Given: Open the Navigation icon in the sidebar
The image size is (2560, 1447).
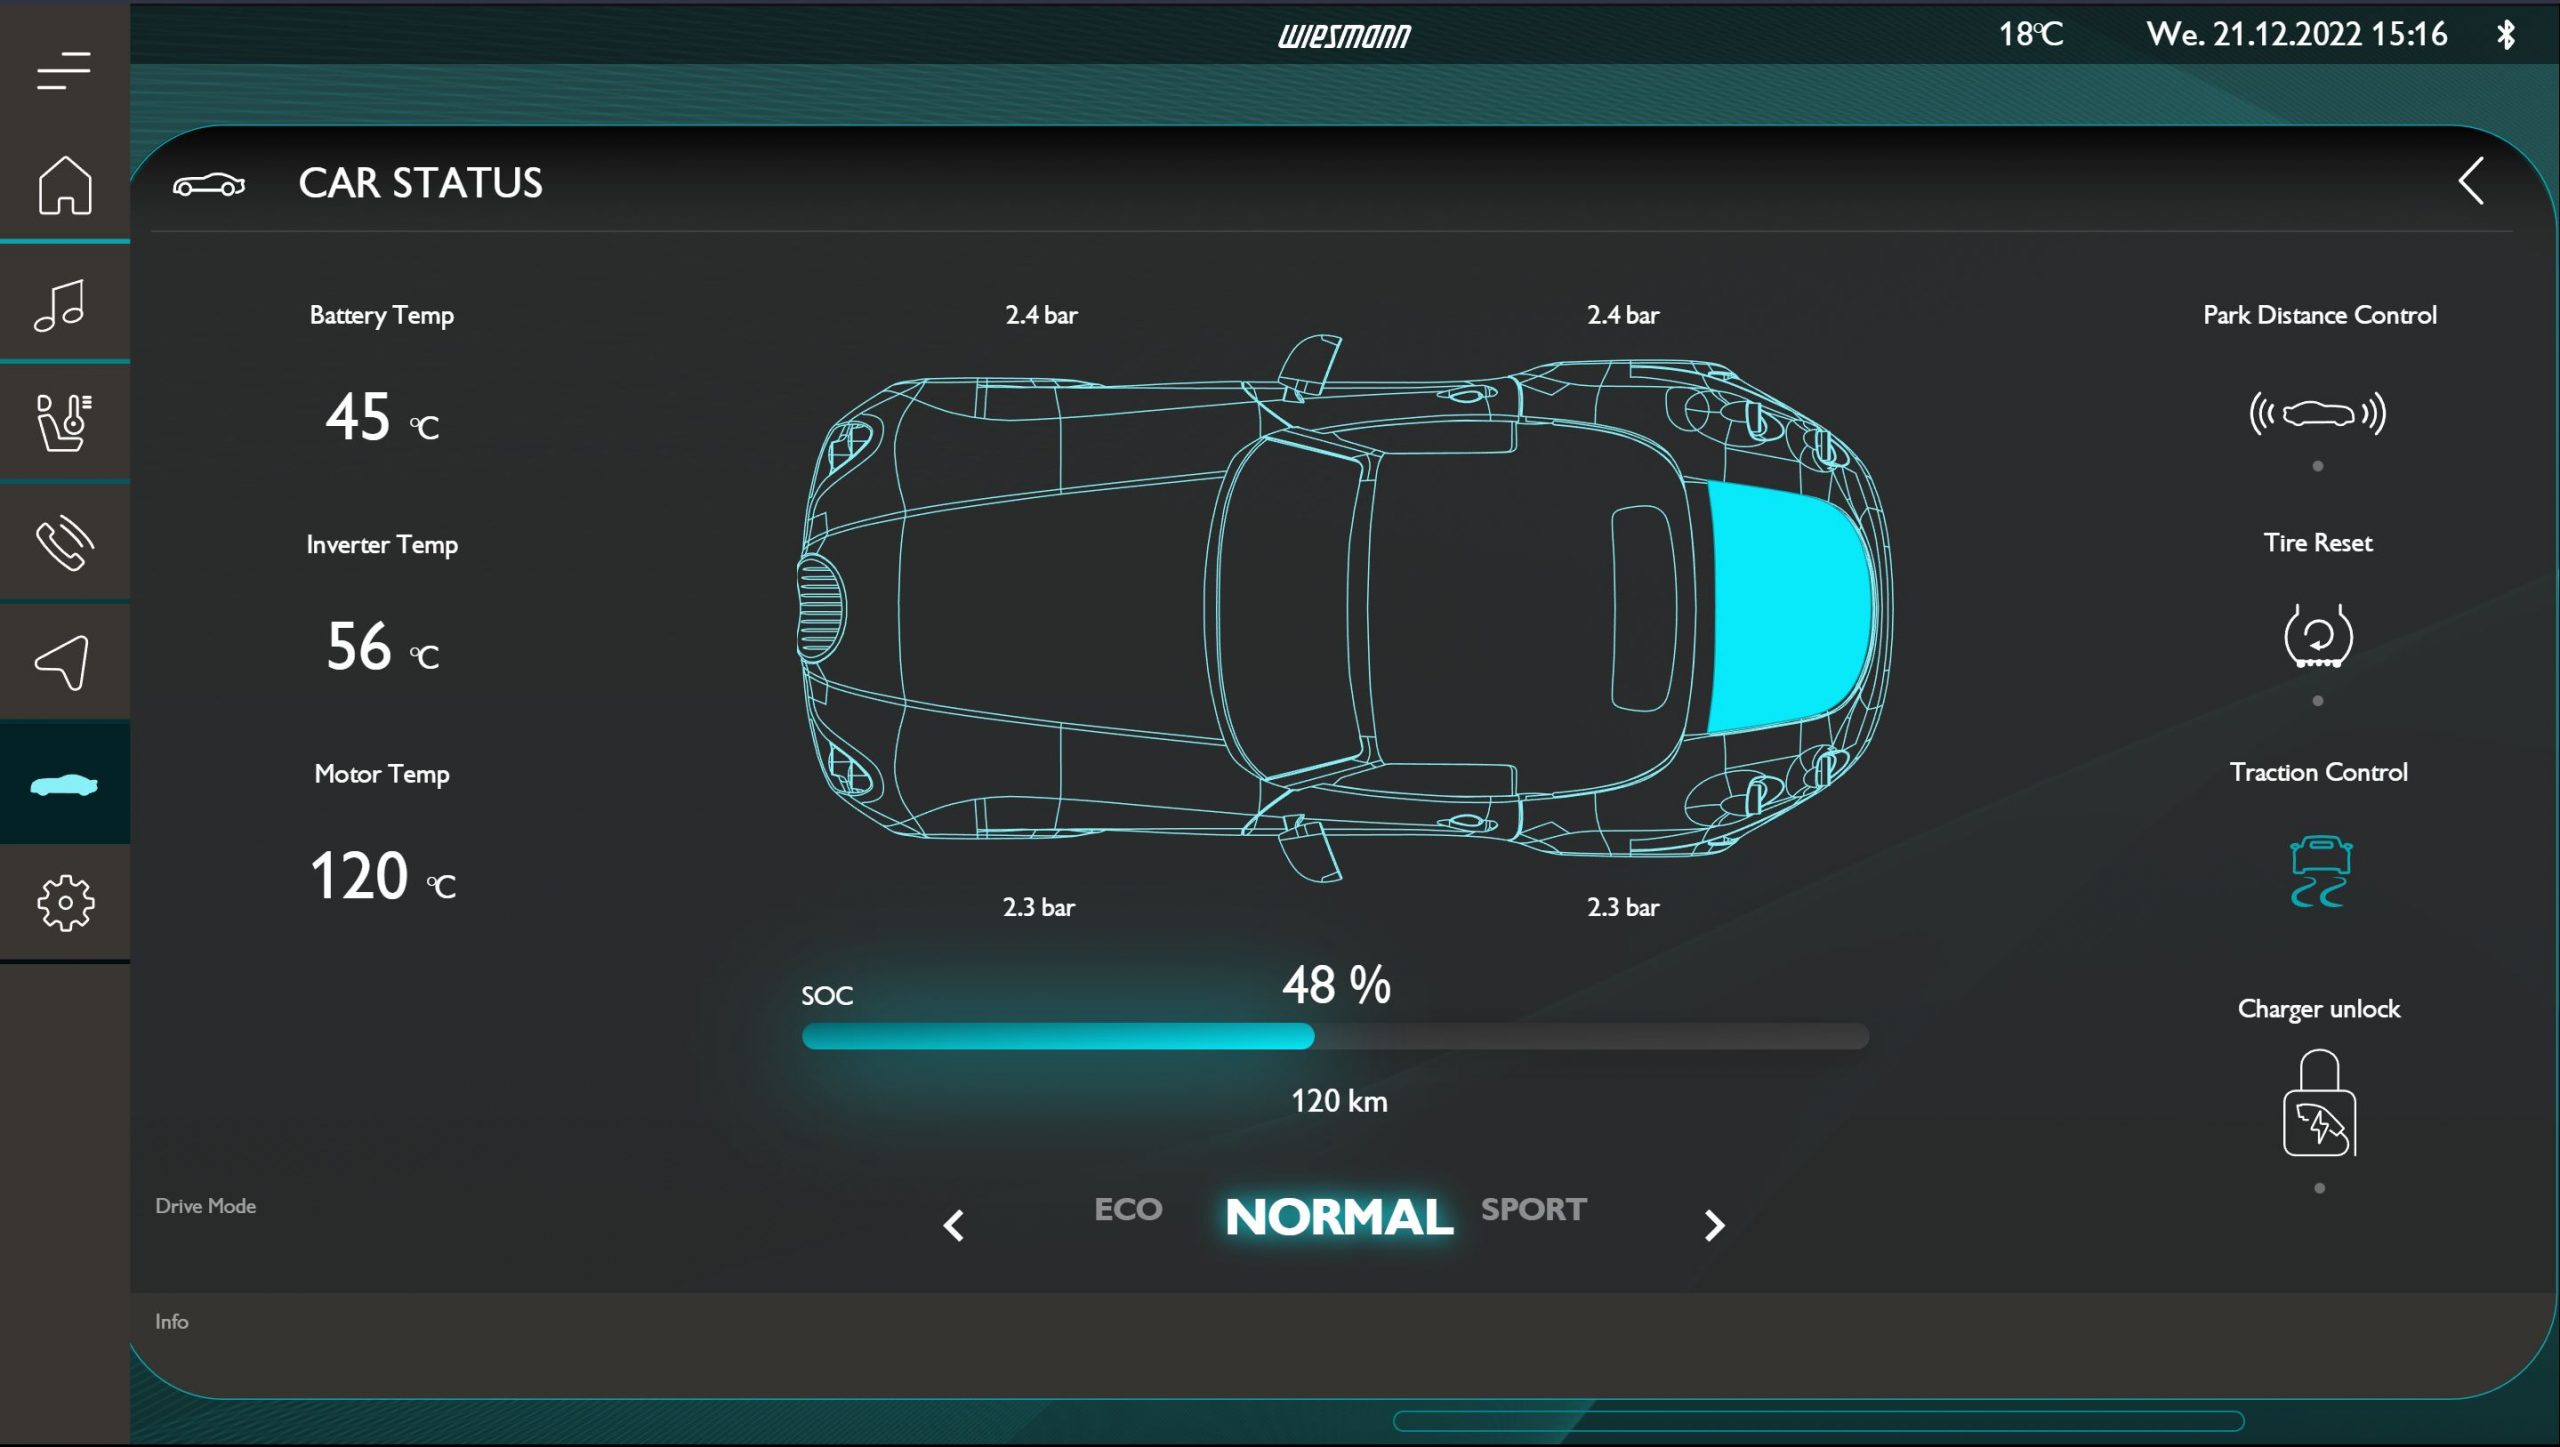Looking at the screenshot, I should pyautogui.click(x=63, y=660).
